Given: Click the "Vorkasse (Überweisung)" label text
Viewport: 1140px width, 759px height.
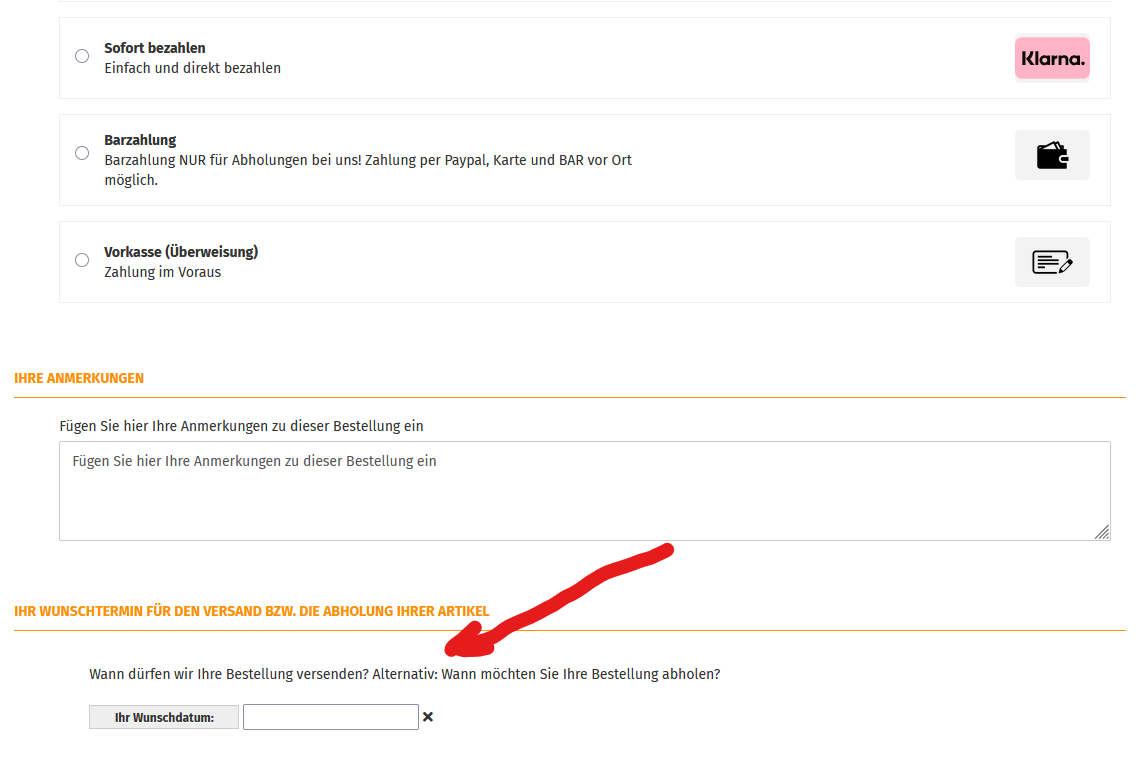Looking at the screenshot, I should click(x=181, y=252).
